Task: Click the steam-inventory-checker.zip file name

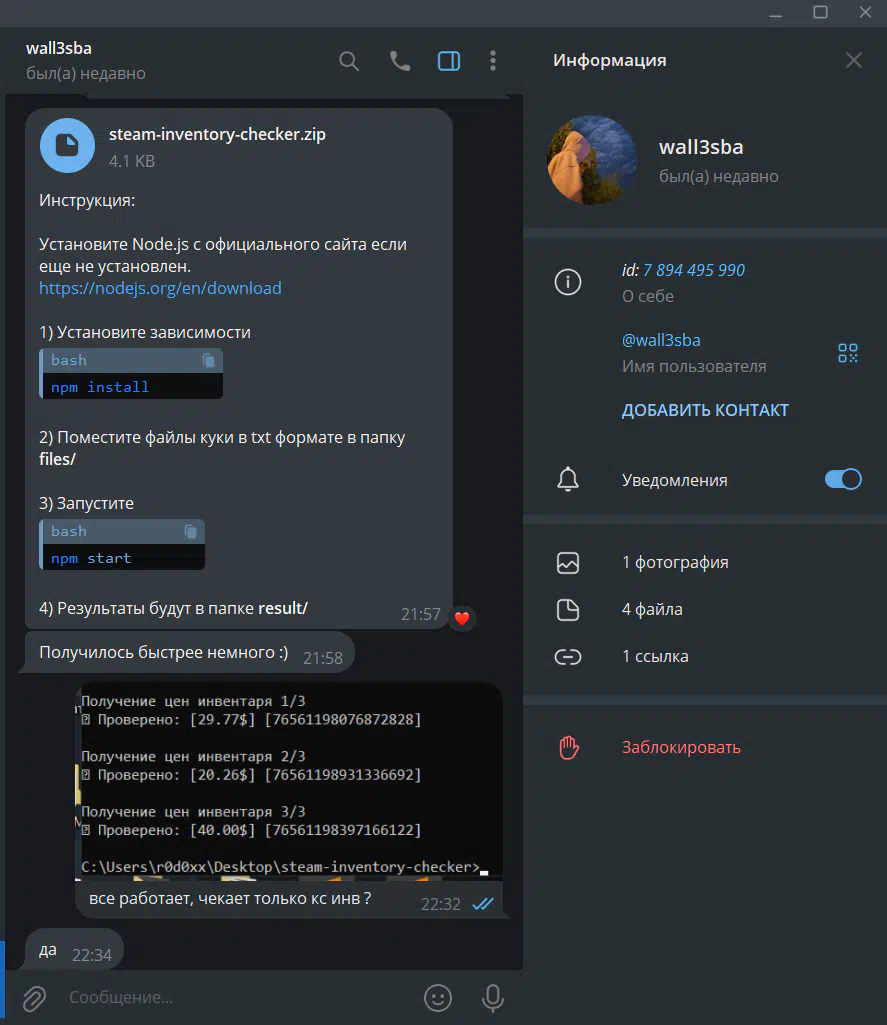Action: (217, 134)
